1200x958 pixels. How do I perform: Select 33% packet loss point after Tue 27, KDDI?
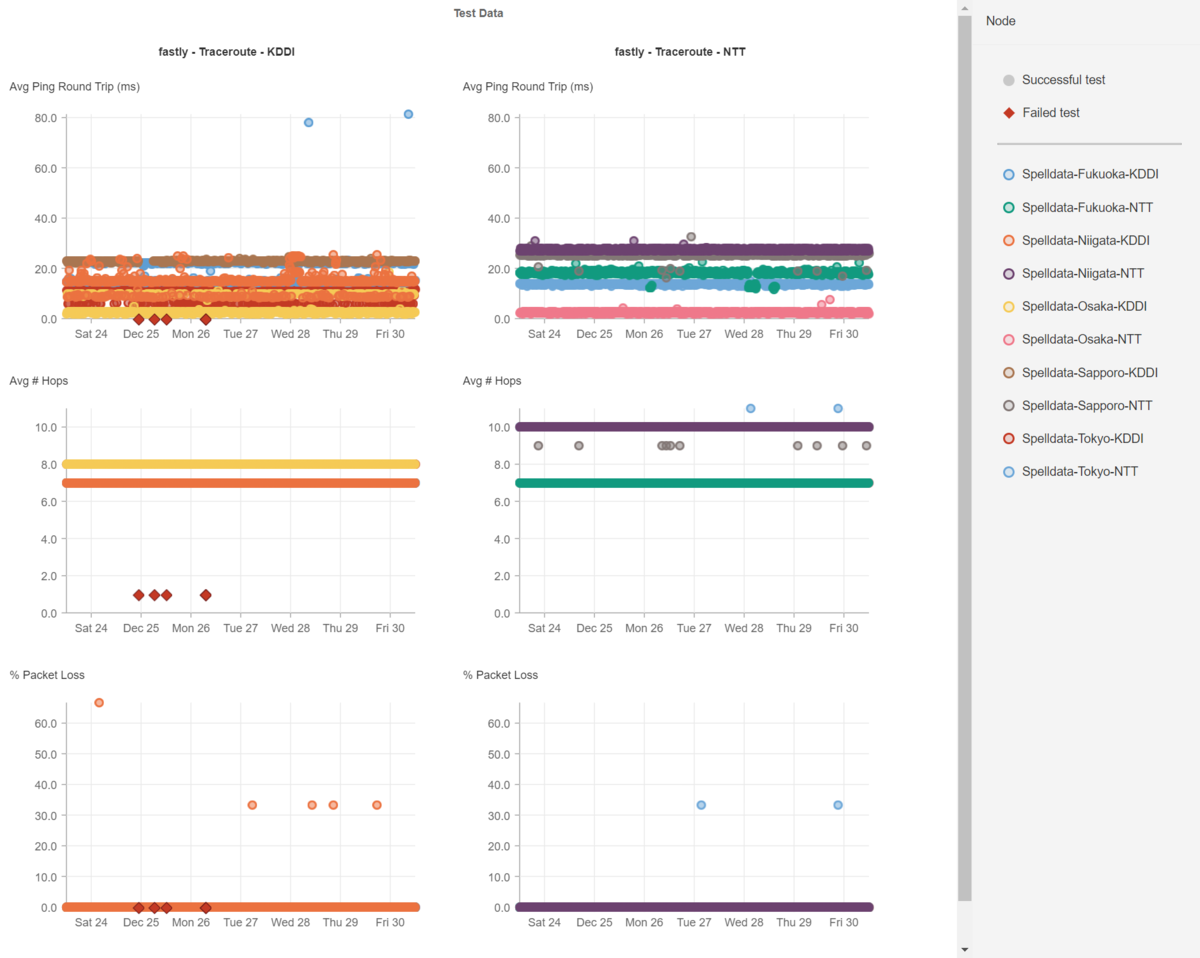(252, 805)
